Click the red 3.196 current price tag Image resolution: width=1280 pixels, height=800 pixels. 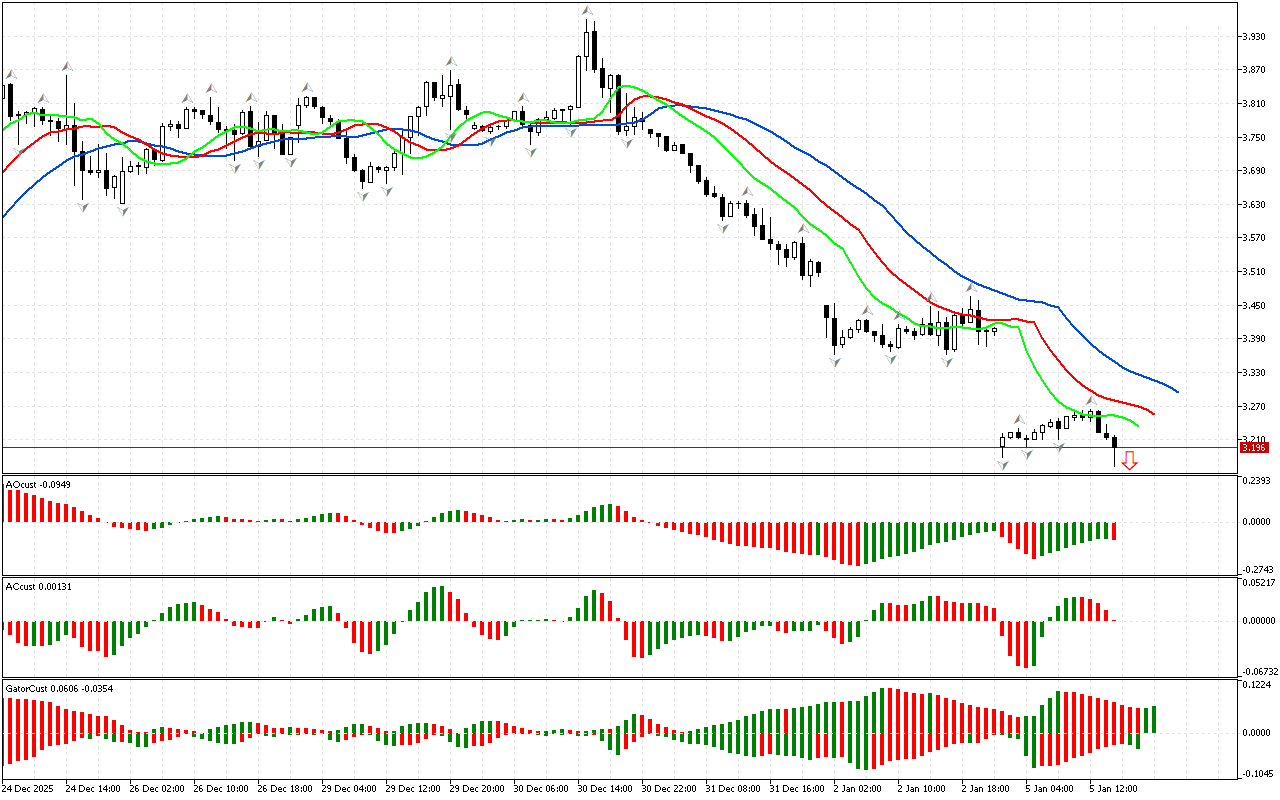[1253, 447]
